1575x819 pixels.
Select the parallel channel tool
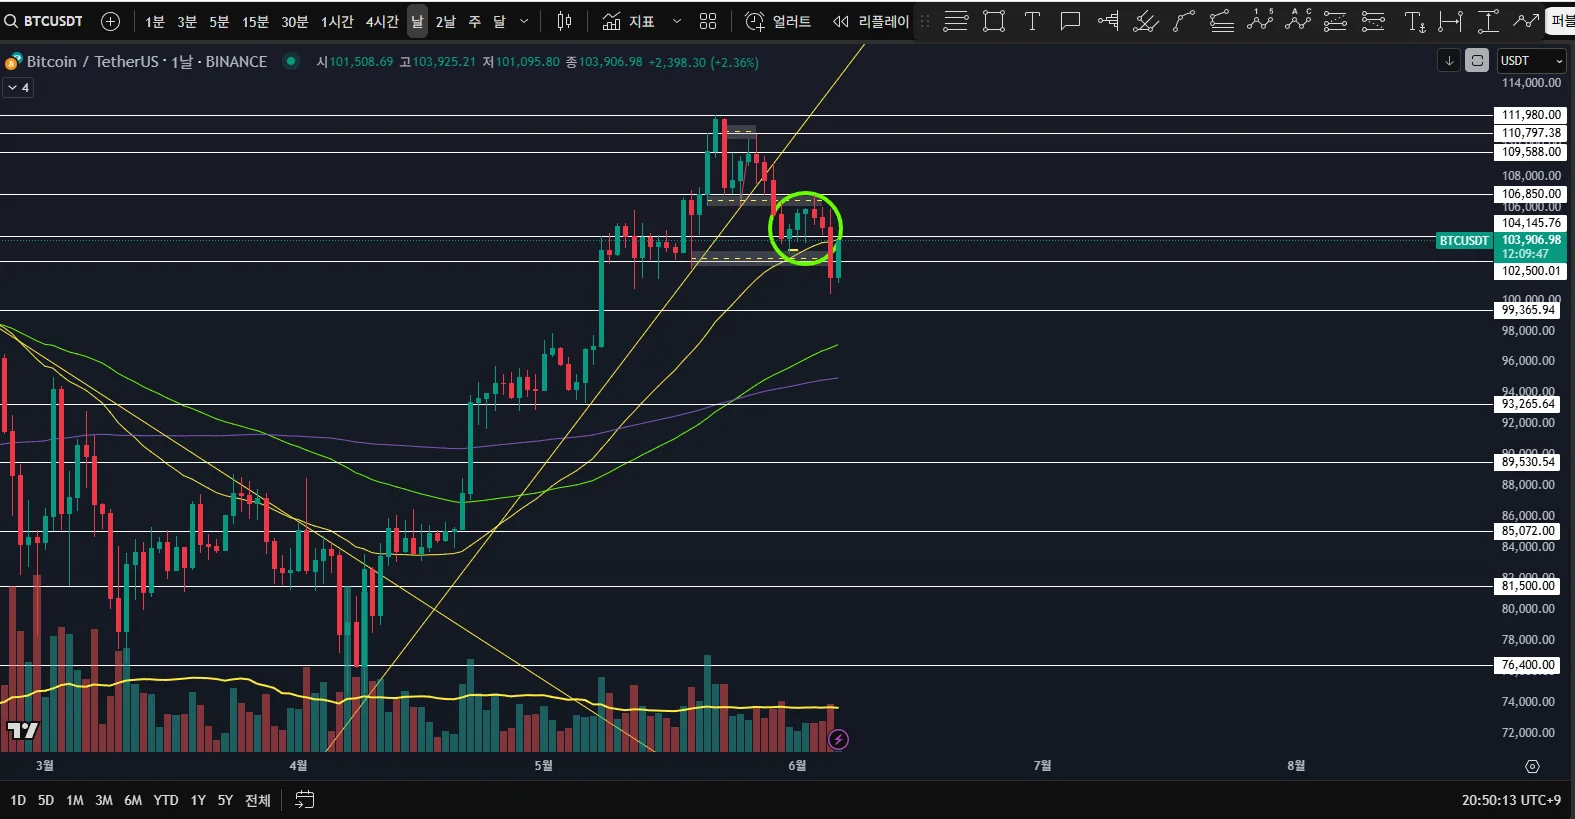(1146, 21)
